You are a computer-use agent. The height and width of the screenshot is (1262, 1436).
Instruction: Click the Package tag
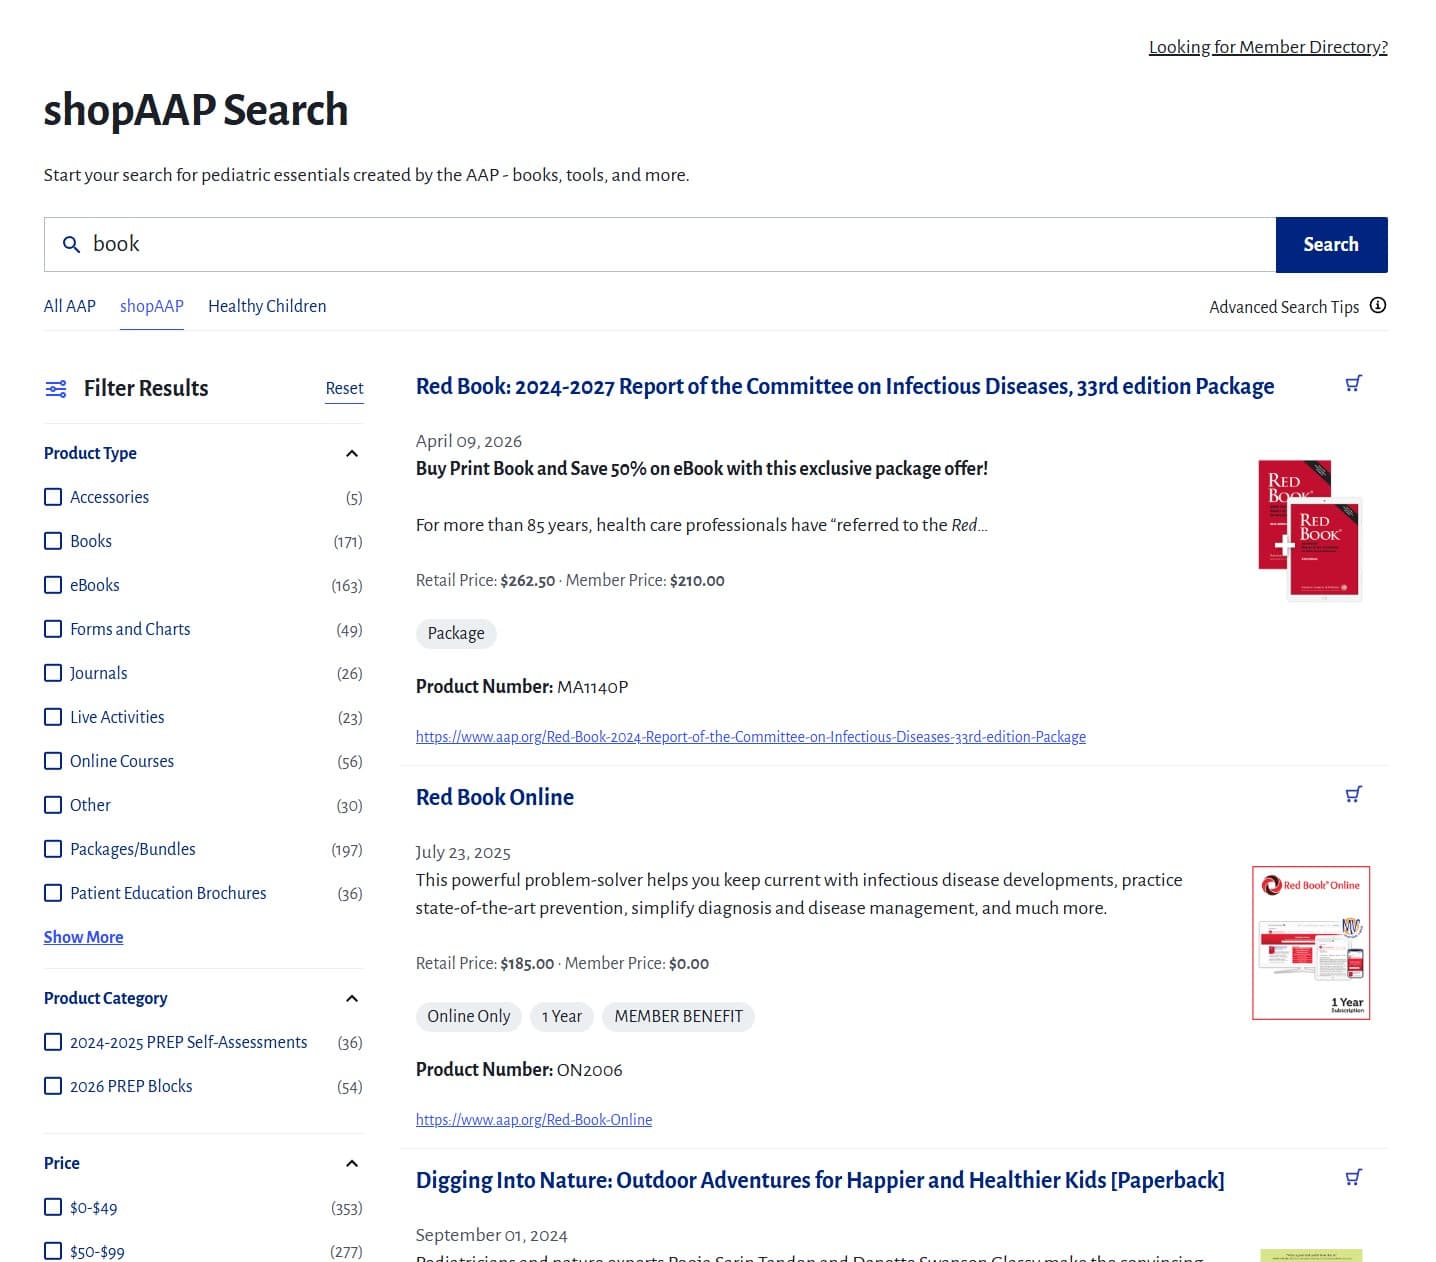[x=456, y=633]
